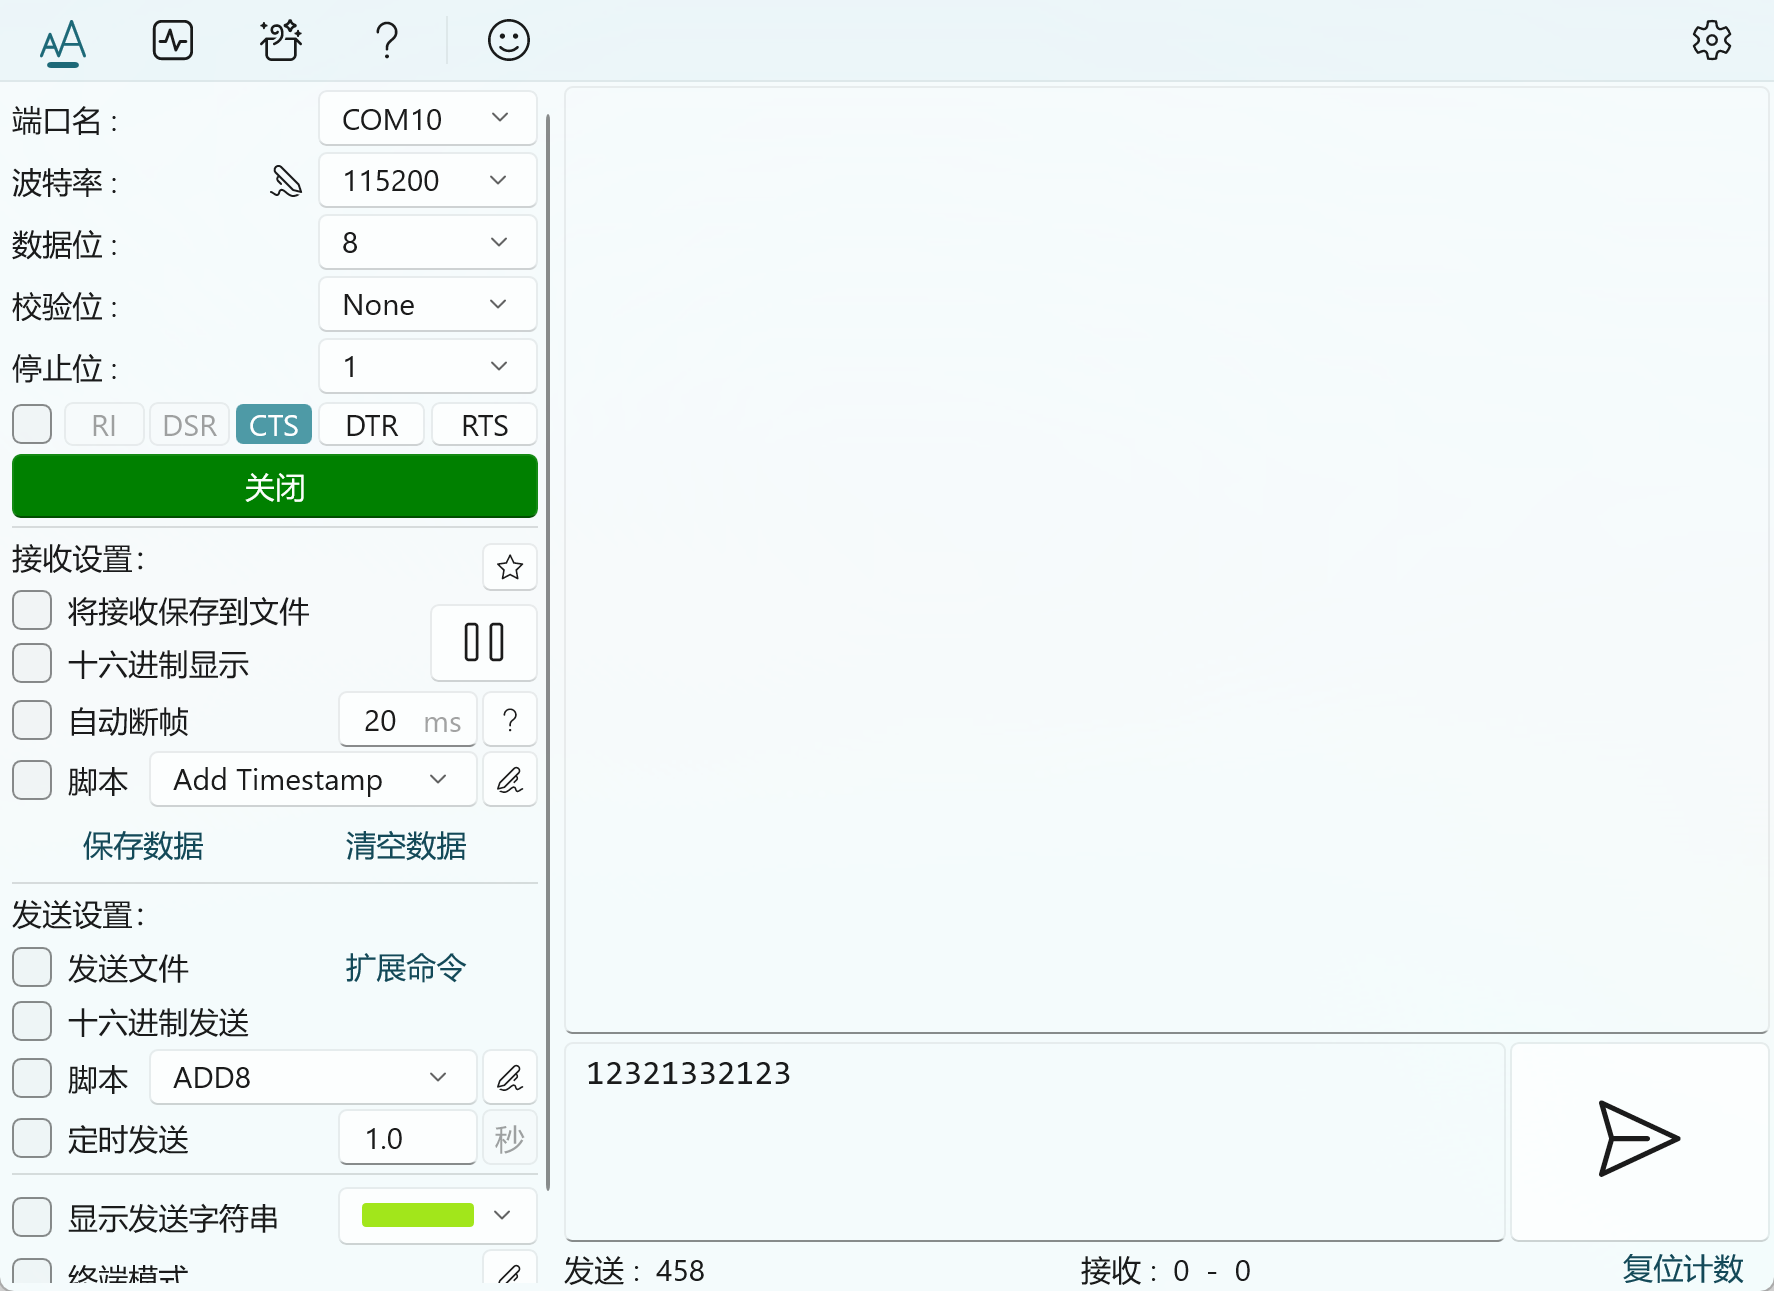Click the green close port button (关闭)
This screenshot has width=1774, height=1291.
[x=274, y=487]
